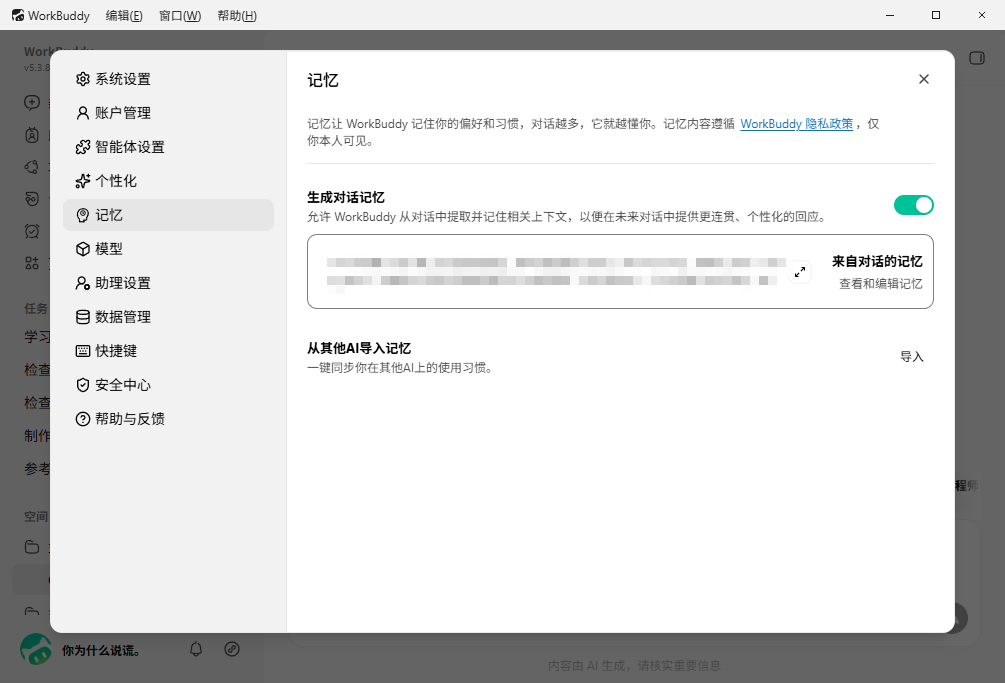This screenshot has width=1005, height=683.
Task: Maximize the WorkBuddy window
Action: coord(936,15)
